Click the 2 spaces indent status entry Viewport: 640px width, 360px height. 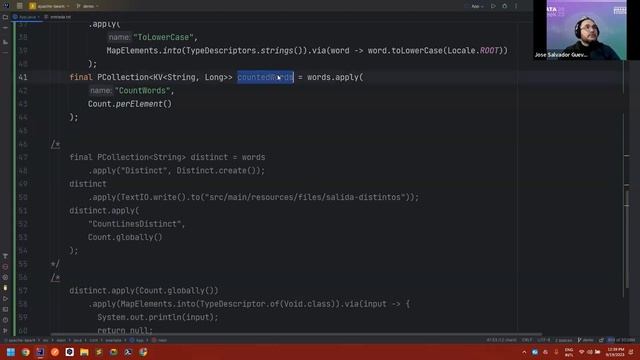tap(563, 340)
